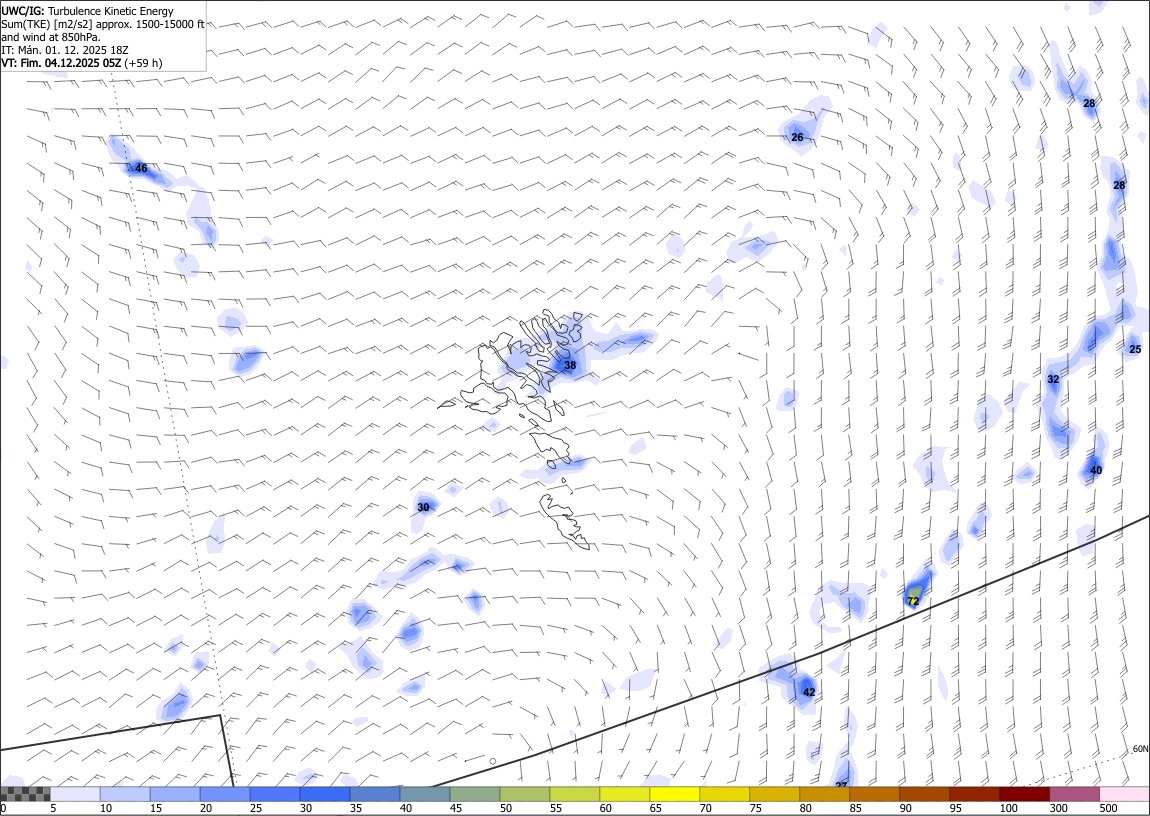Screen dimensions: 1150x816
Task: Select the 'Sum(TKE) [m2/s2] approx. 1500-15000 ft' line
Action: [103, 24]
